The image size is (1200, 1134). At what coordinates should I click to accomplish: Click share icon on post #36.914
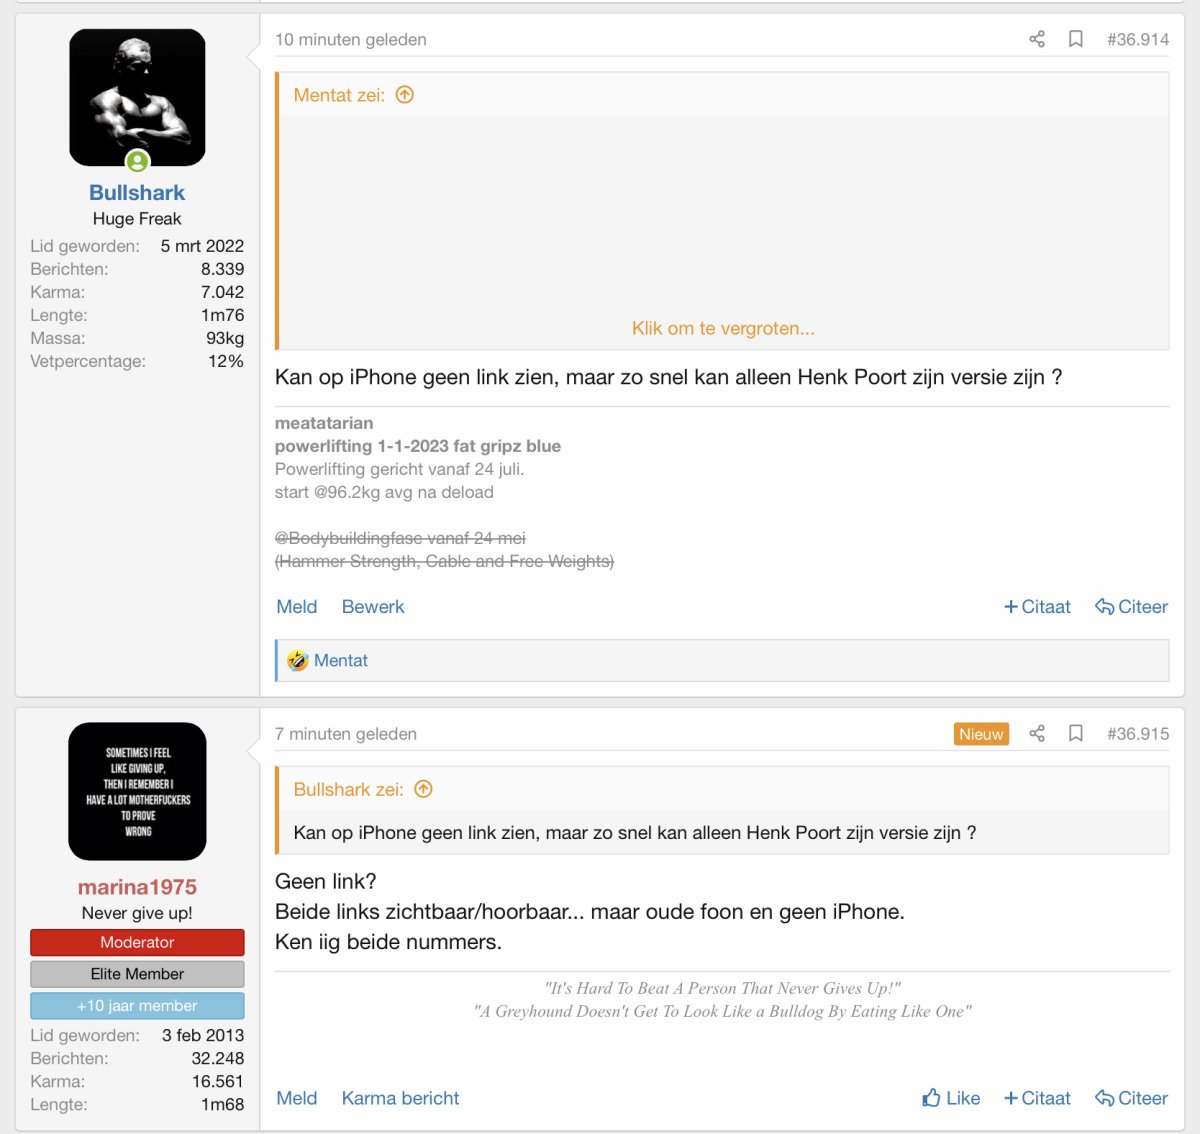pyautogui.click(x=1037, y=39)
